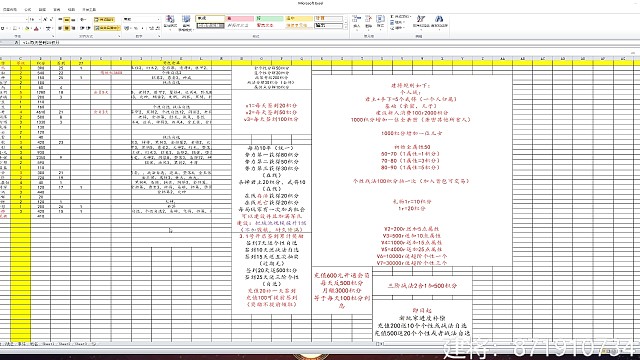Select Top Align icon in alignment group

(x=60, y=19)
